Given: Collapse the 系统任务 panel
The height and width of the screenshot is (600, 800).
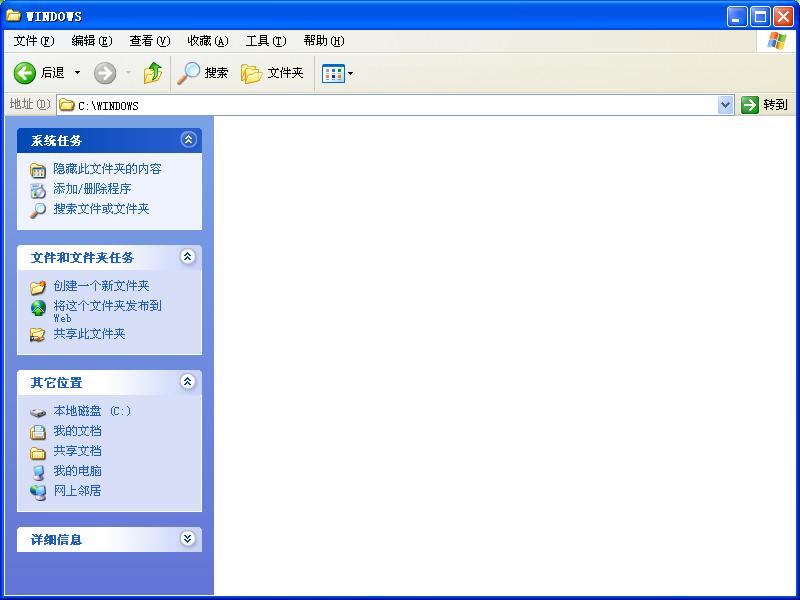Looking at the screenshot, I should click(x=188, y=139).
